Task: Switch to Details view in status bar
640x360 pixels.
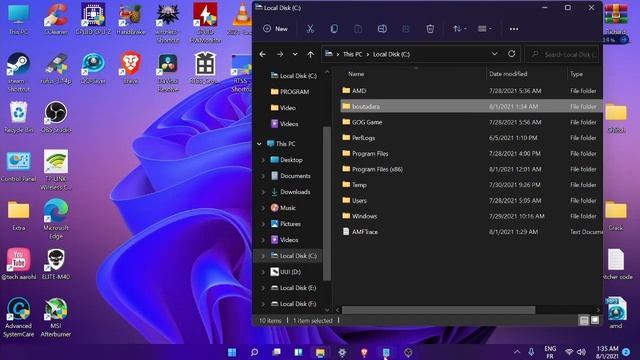Action: pos(584,320)
